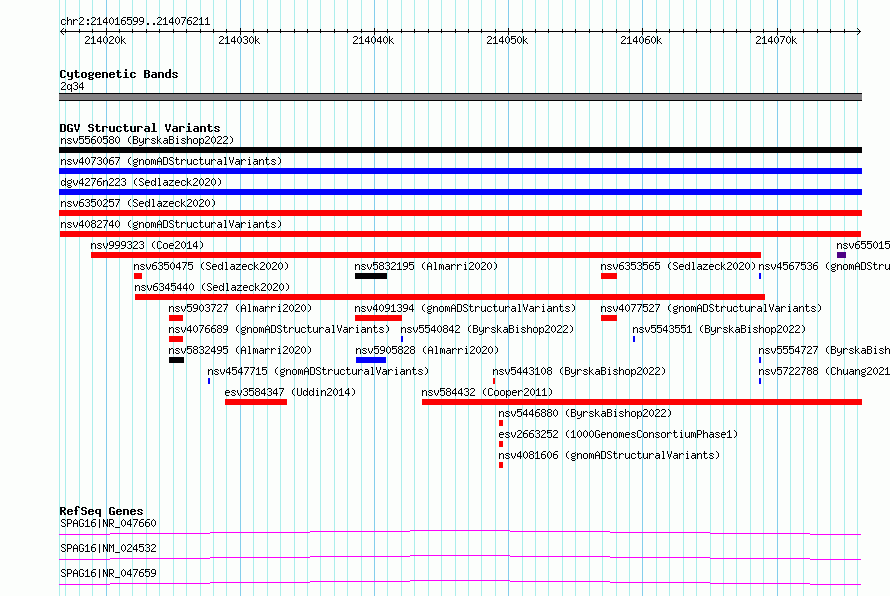Click nsv6350257 (Sedlazeck2020) label
The width and height of the screenshot is (890, 596).
click(x=138, y=203)
